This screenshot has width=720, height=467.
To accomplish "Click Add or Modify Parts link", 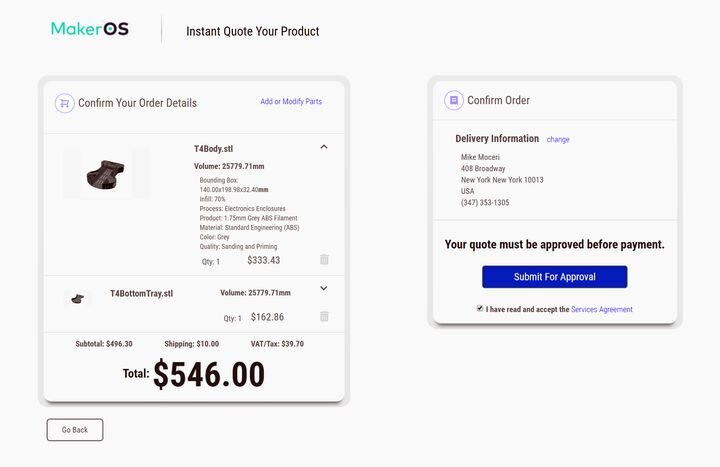I will (291, 102).
